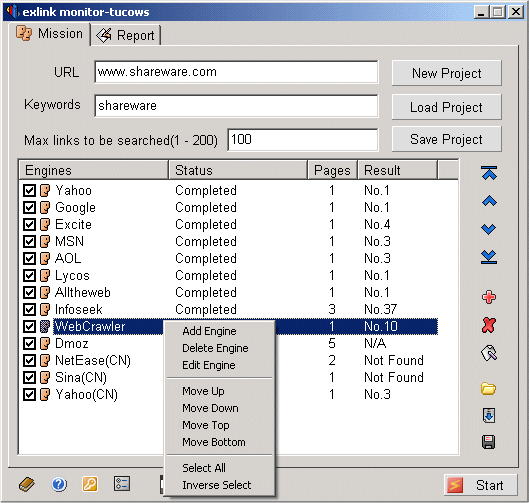
Task: Select the Excite engine name
Action: tap(73, 224)
